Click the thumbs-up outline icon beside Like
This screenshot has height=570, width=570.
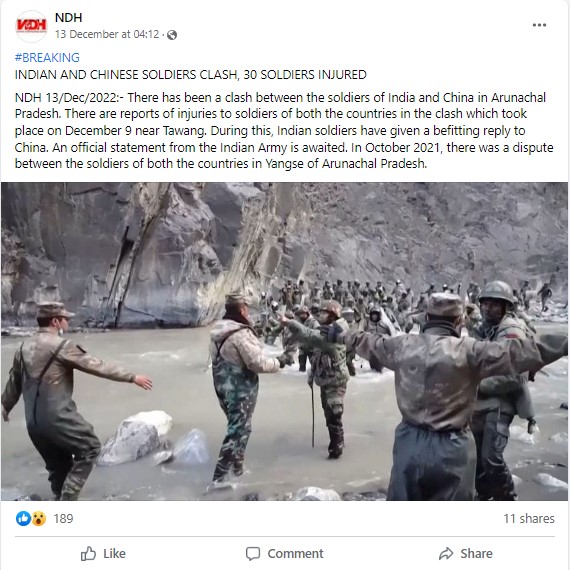[x=88, y=554]
